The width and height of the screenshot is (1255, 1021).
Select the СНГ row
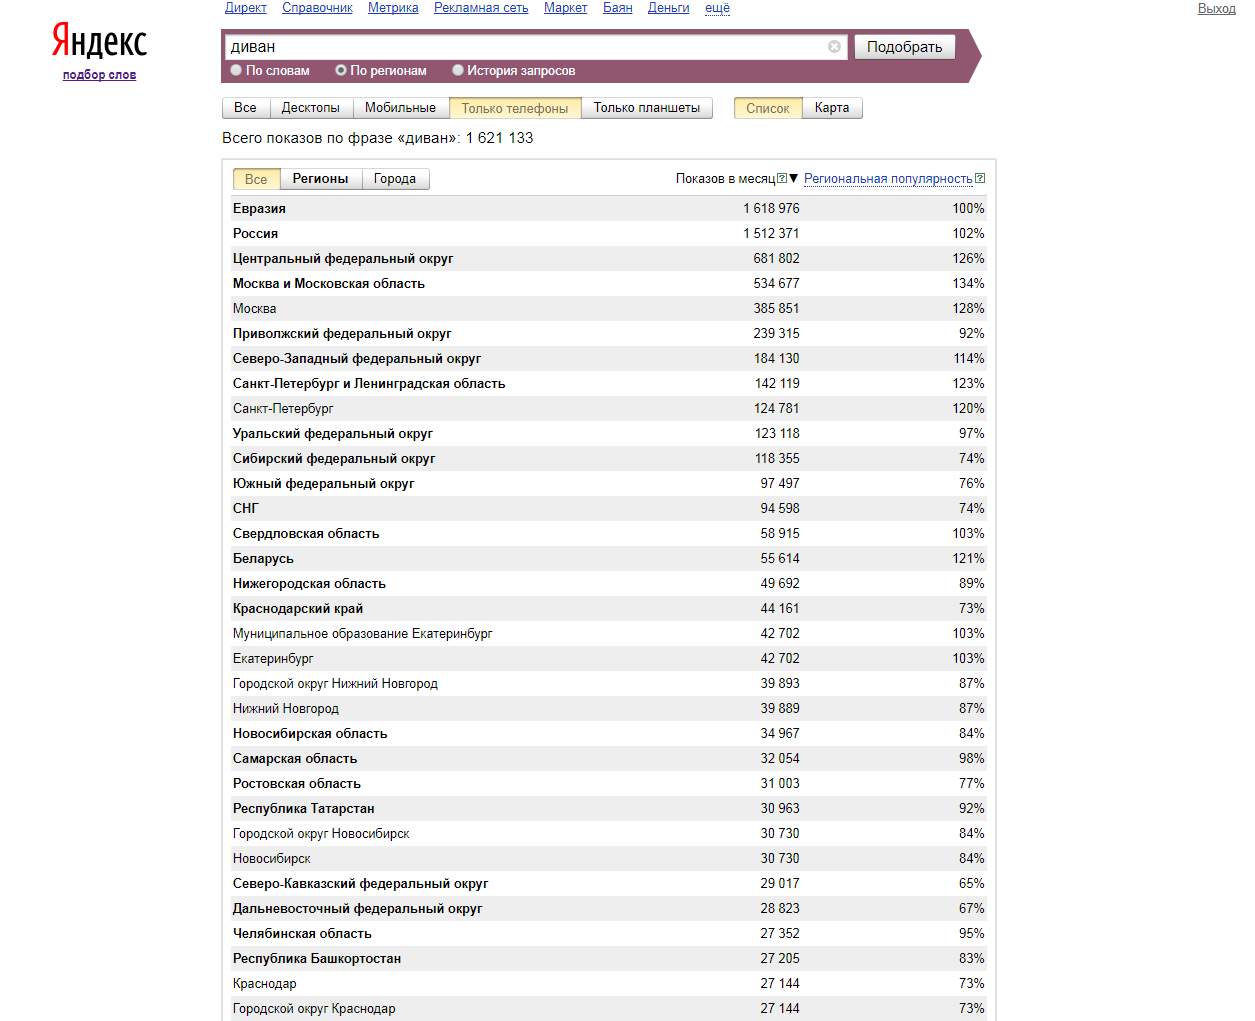(609, 508)
